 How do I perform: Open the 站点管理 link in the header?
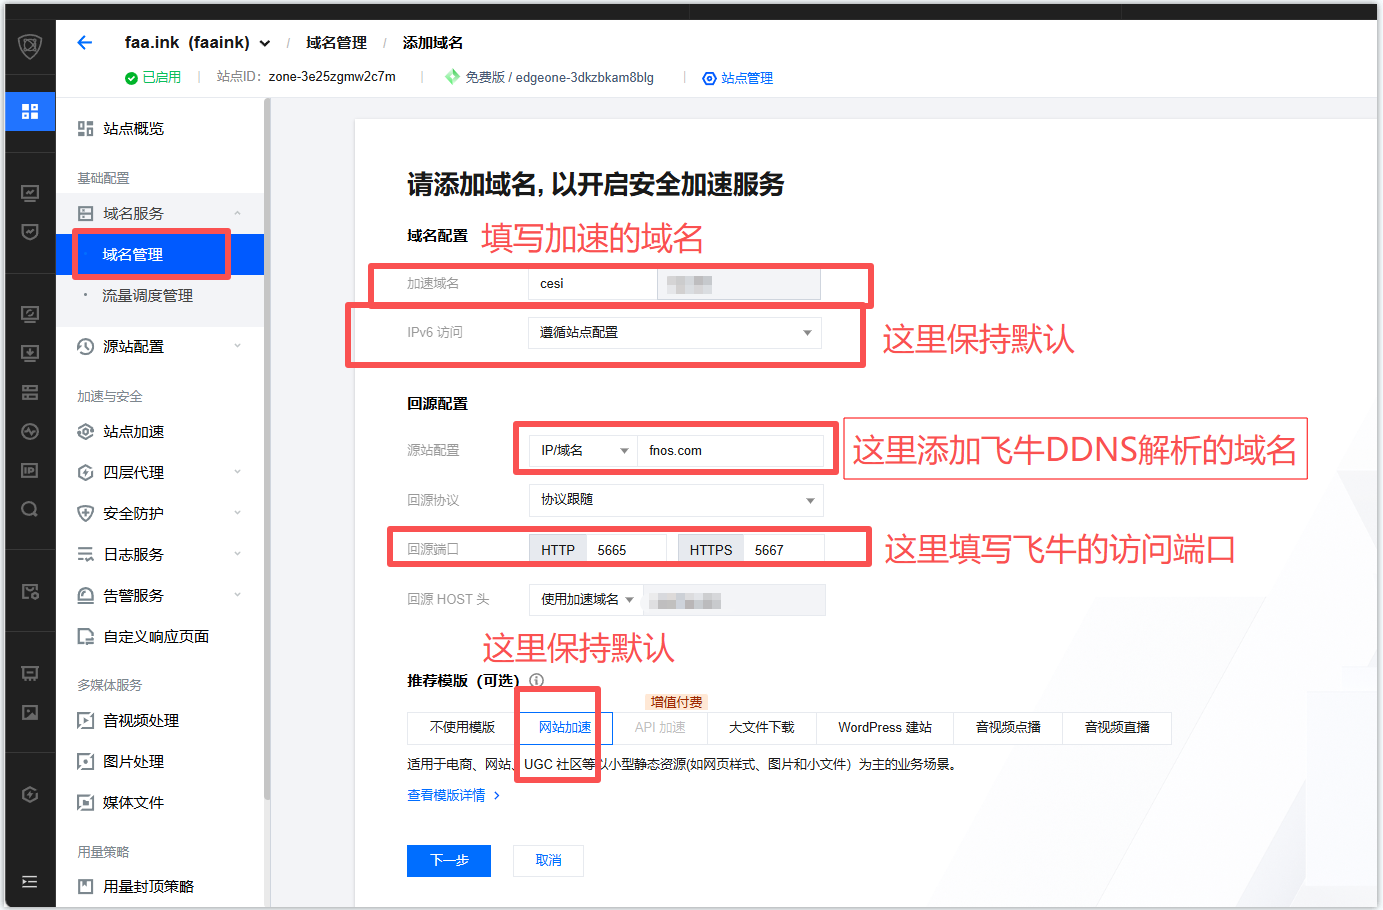(x=738, y=78)
